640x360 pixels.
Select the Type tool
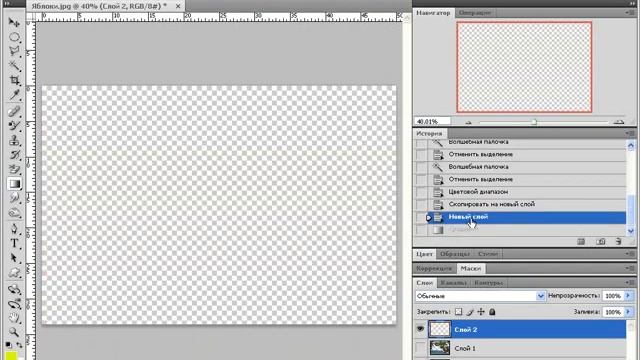pyautogui.click(x=14, y=243)
